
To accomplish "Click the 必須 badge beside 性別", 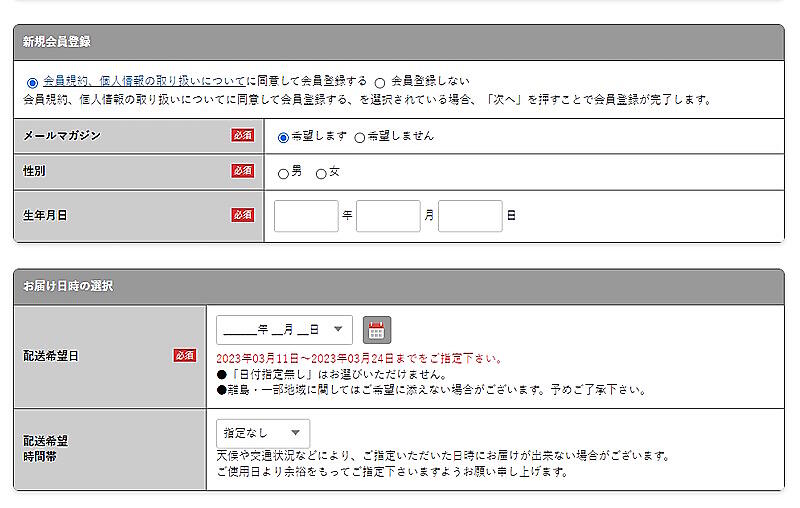I will 243,171.
